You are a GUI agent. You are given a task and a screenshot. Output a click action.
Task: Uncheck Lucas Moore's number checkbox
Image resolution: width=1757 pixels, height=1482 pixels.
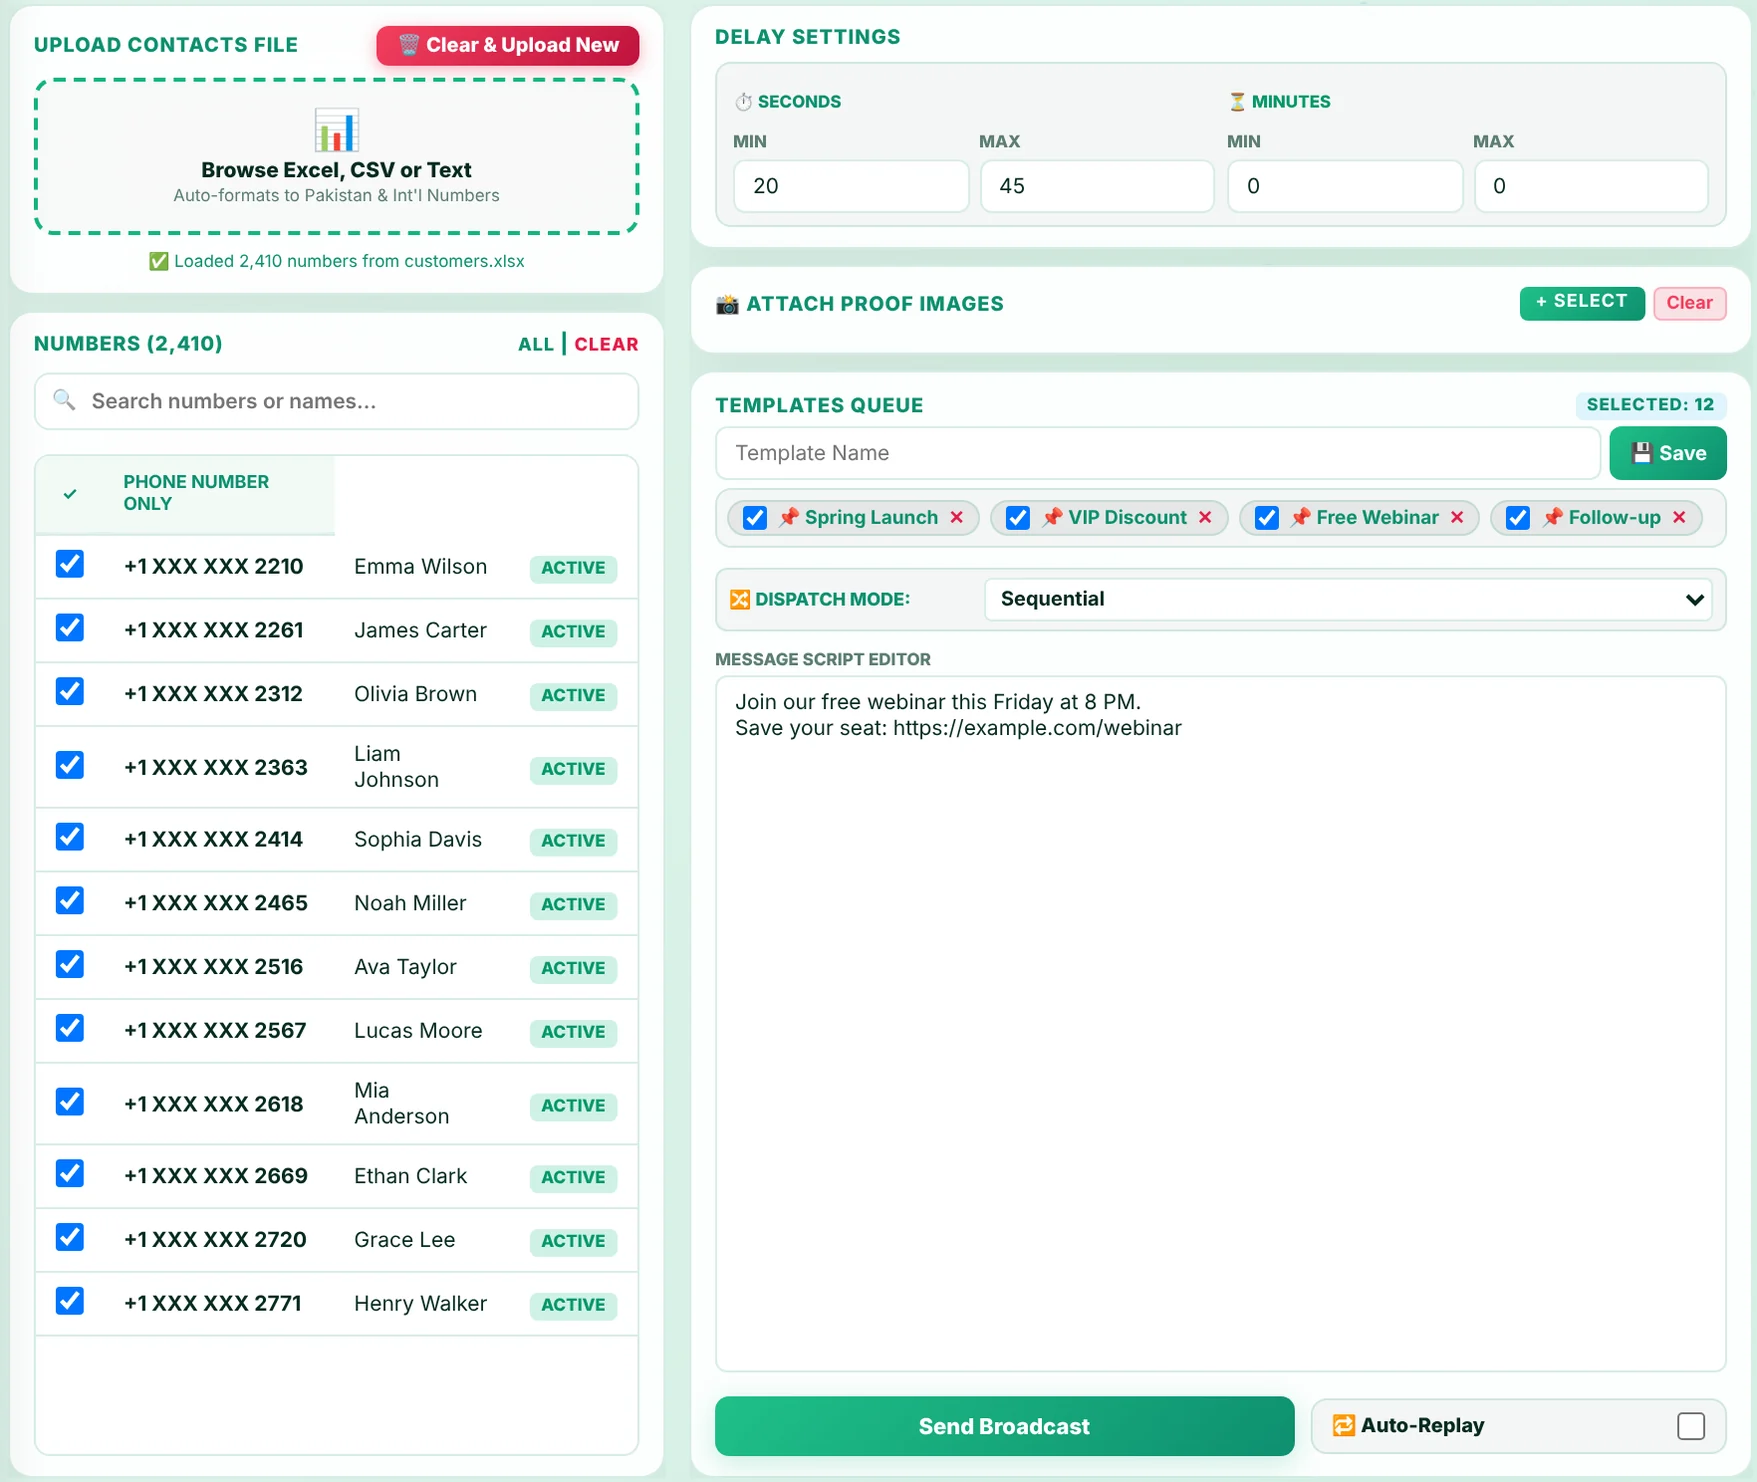[x=70, y=1028]
